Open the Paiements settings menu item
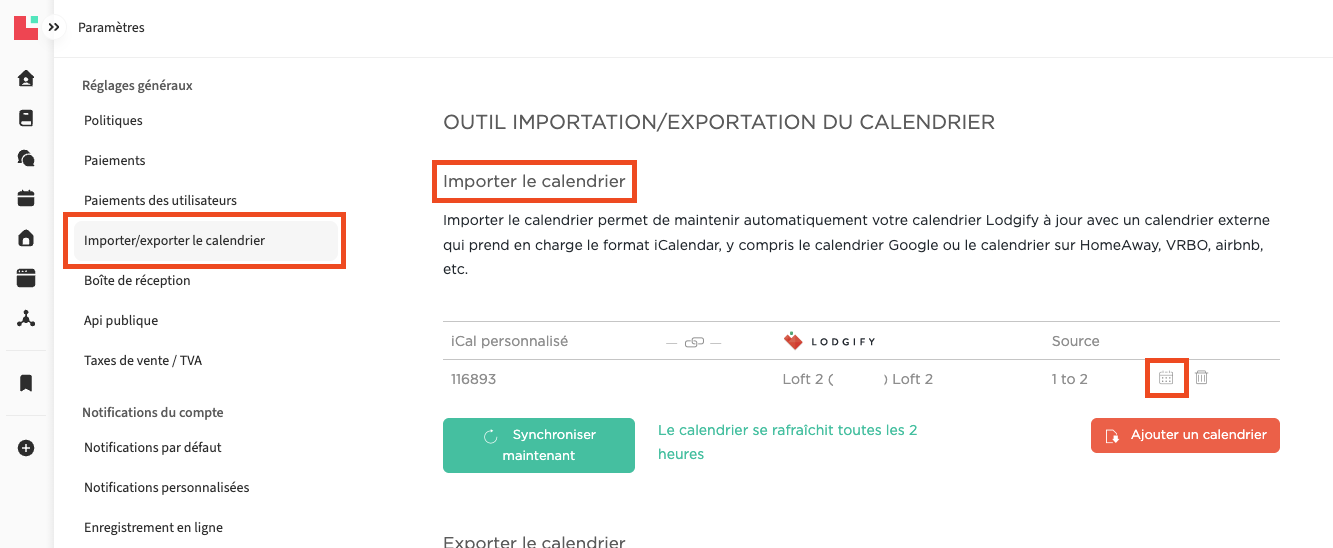Viewport: 1333px width, 548px height. click(x=114, y=160)
